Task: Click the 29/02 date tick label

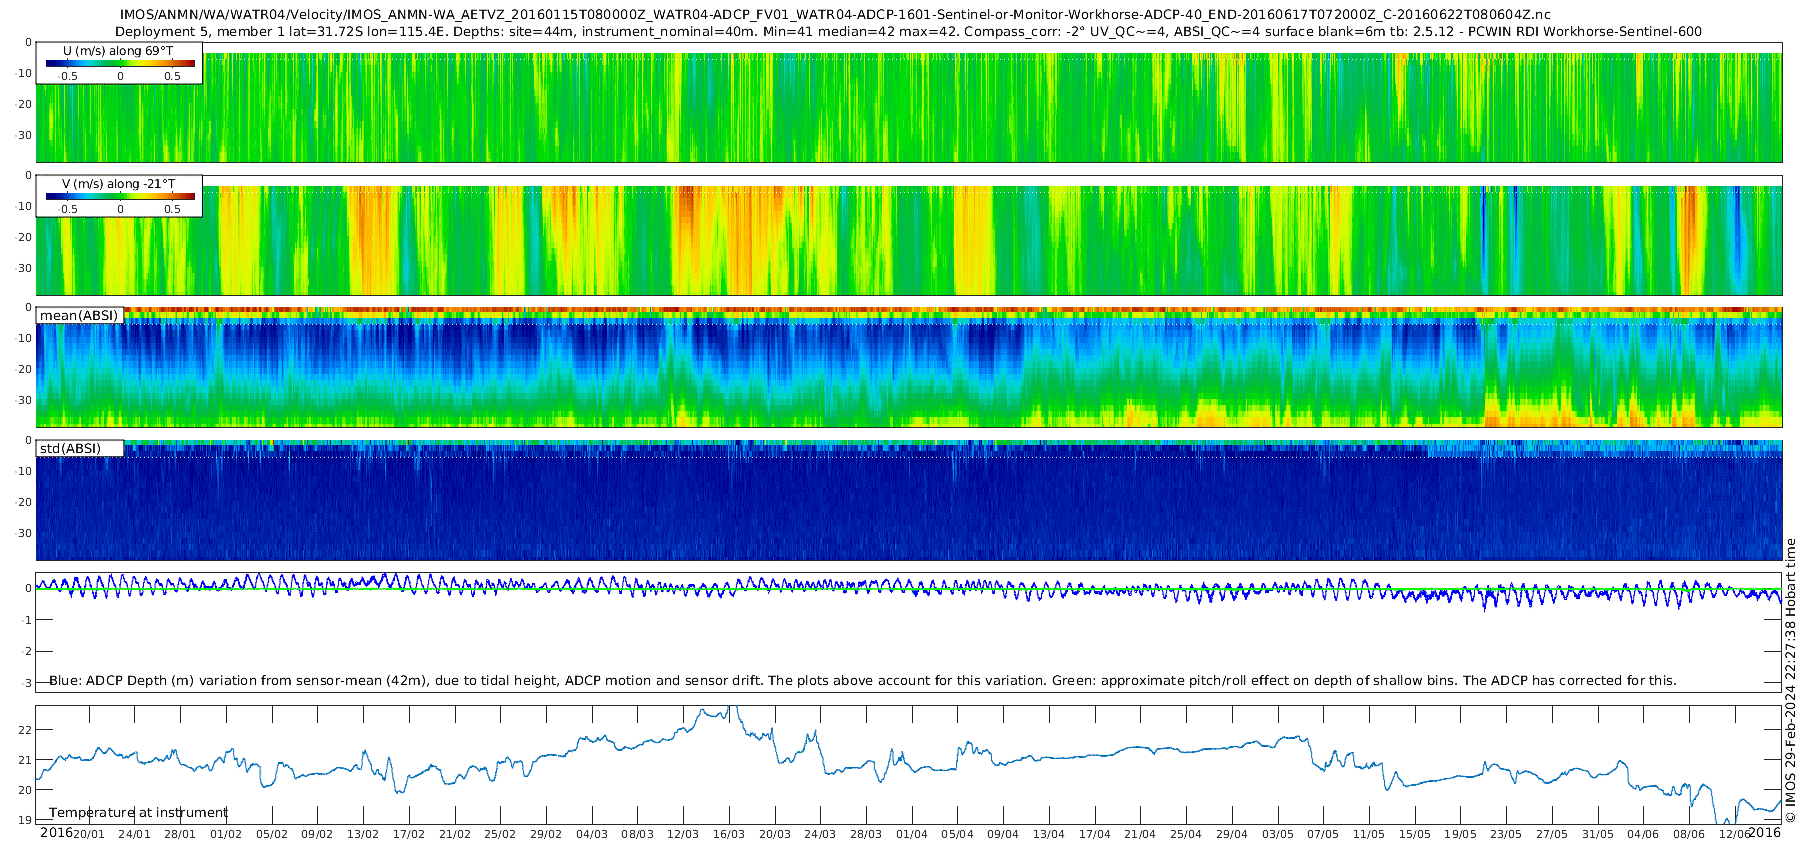Action: 546,834
